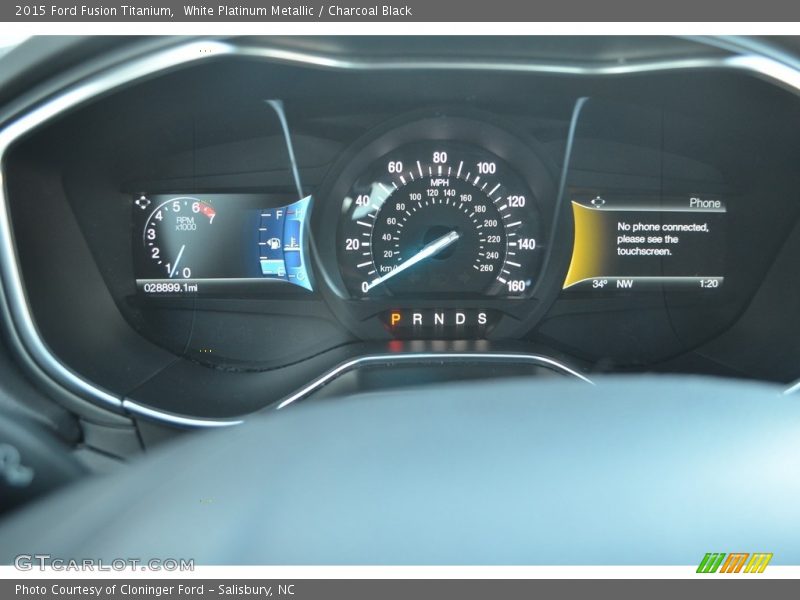The image size is (800, 600).
Task: Click the 'No phone connected' message
Action: click(663, 239)
